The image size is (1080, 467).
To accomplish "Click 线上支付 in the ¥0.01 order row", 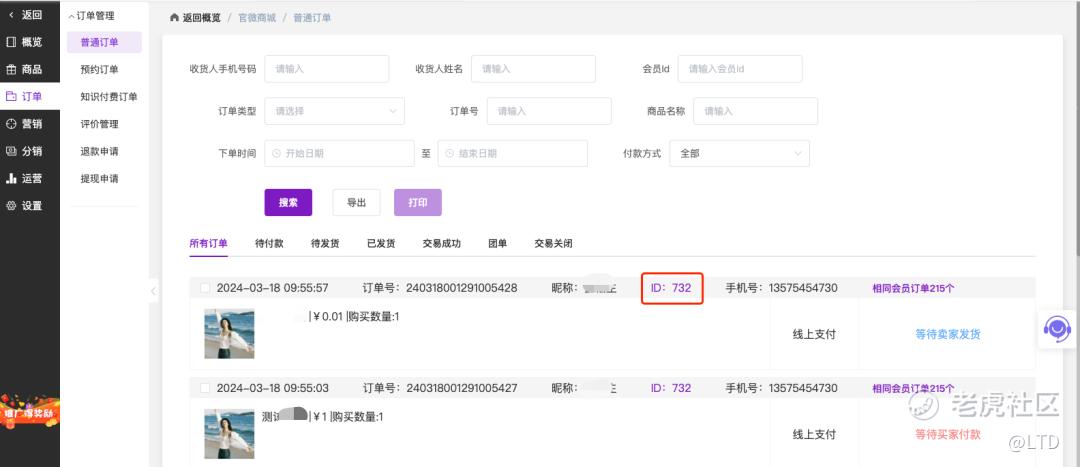I will point(814,334).
